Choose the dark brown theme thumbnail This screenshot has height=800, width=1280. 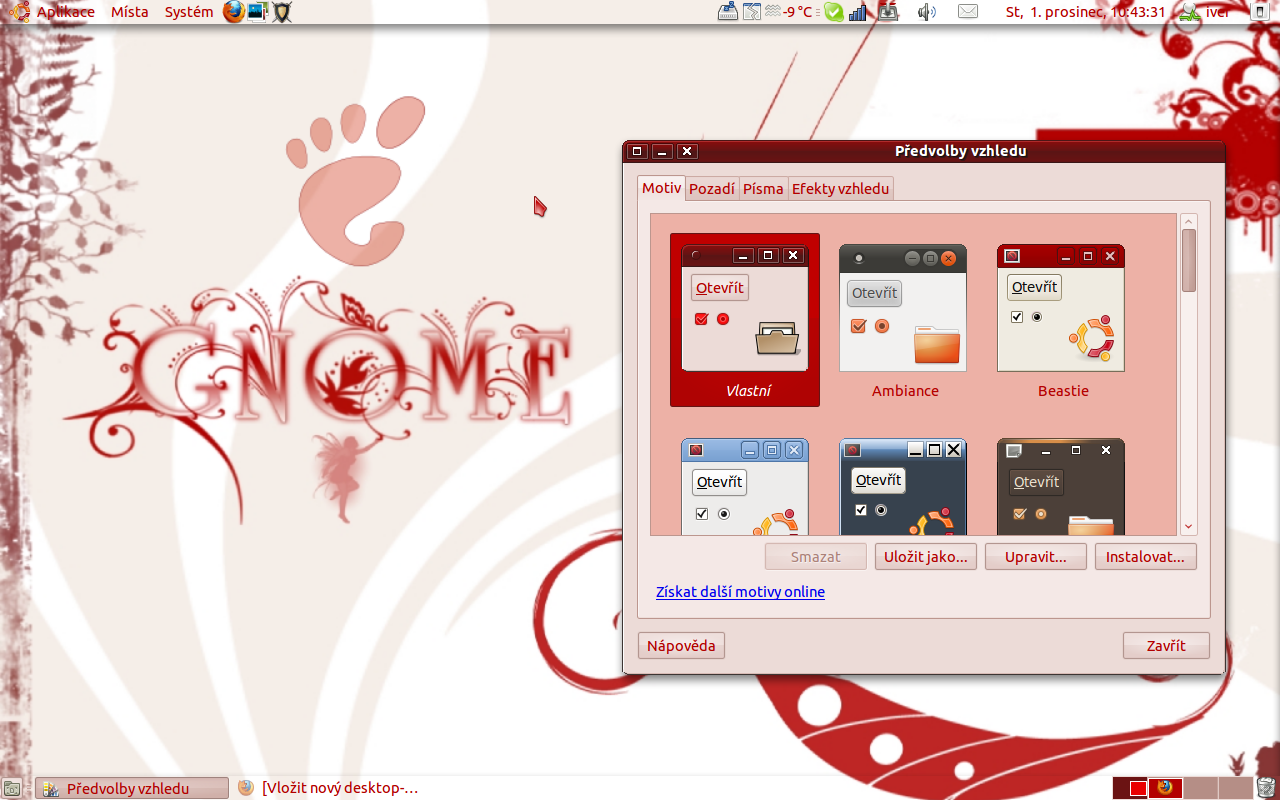(x=1062, y=485)
